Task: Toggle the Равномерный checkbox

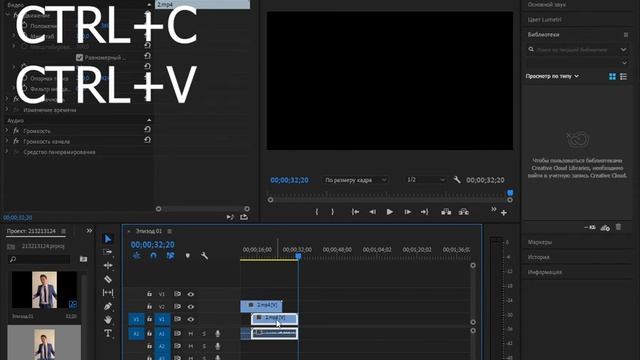Action: [x=80, y=58]
